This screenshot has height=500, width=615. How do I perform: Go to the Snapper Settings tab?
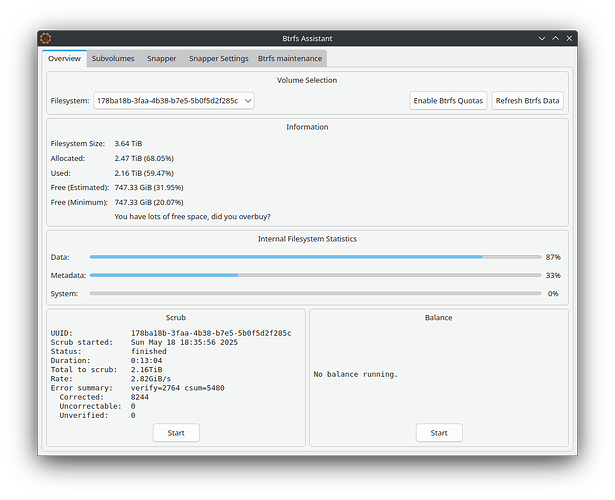pos(219,58)
